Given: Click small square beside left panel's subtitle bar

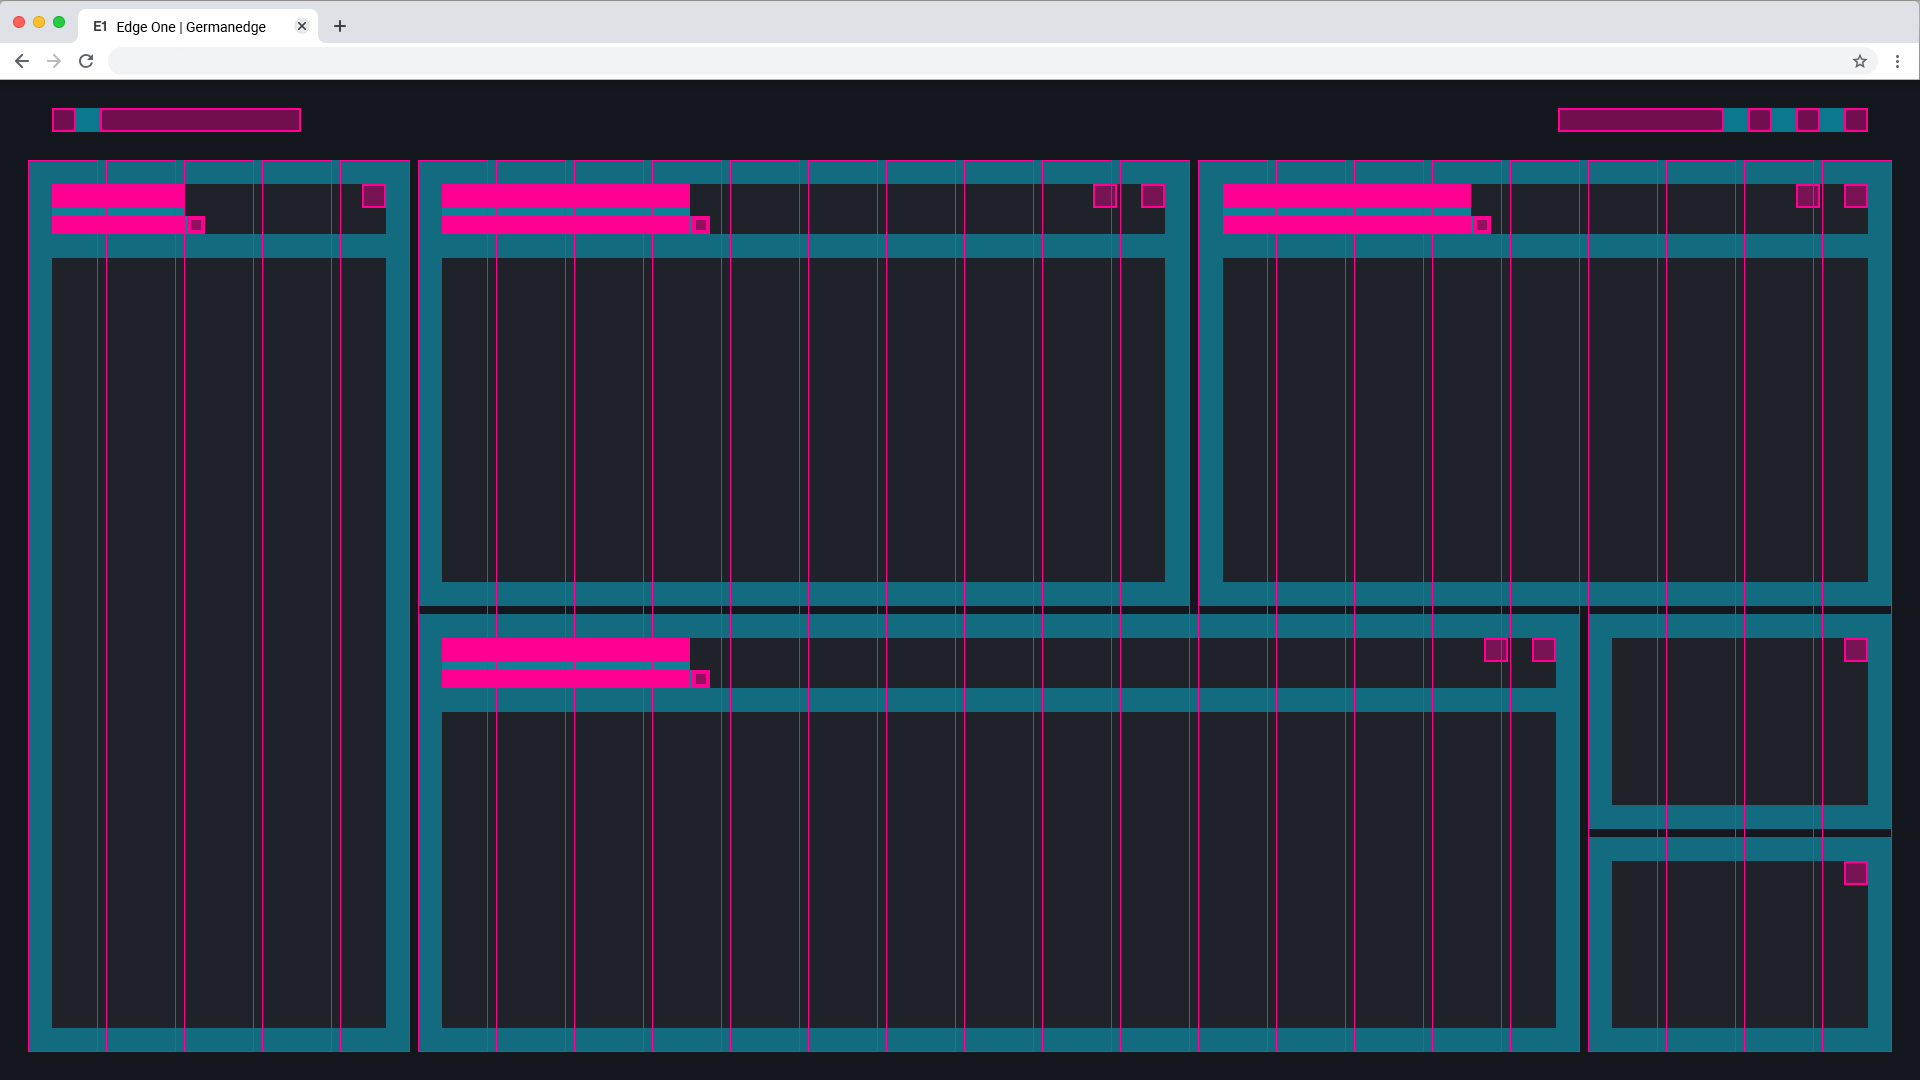Looking at the screenshot, I should point(197,225).
